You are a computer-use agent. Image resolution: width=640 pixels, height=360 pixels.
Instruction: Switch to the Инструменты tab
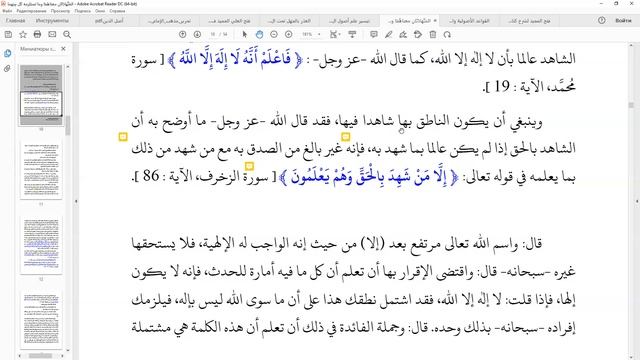click(52, 20)
